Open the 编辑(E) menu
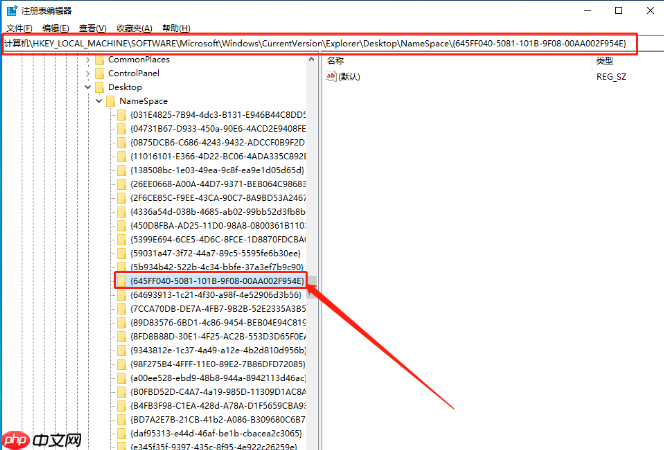664x450 pixels. click(56, 28)
